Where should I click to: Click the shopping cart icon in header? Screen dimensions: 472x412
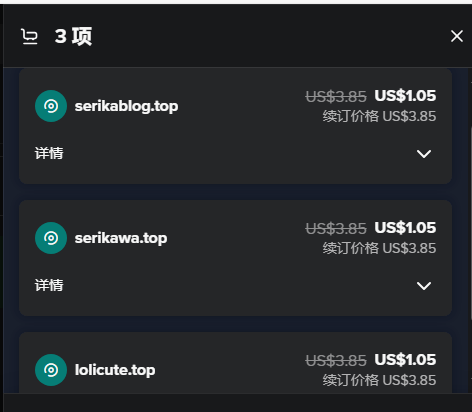point(29,36)
